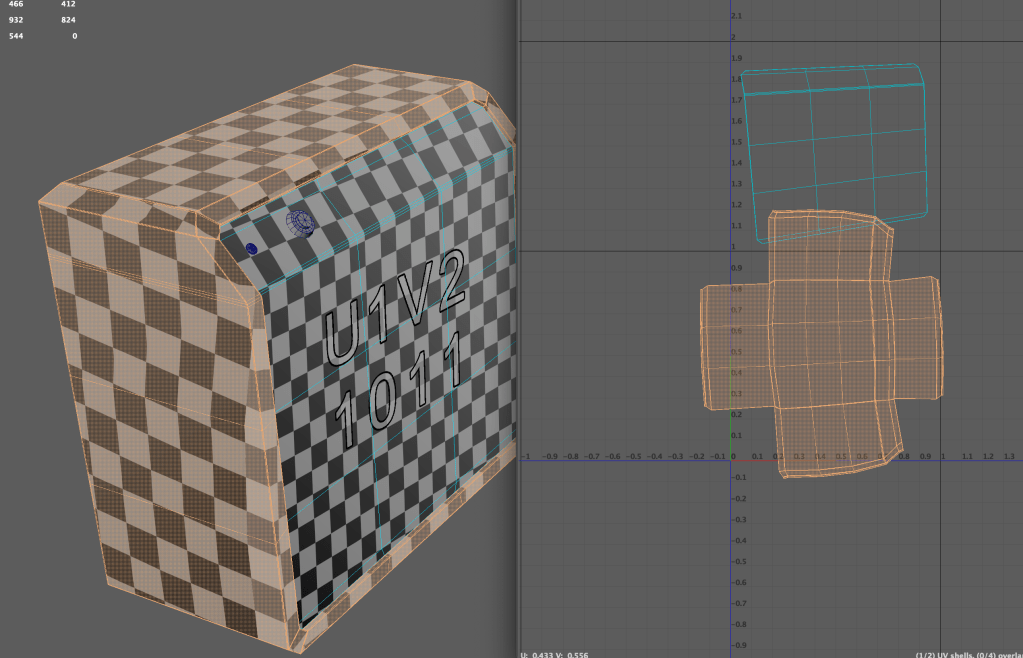This screenshot has width=1023, height=658.
Task: Click the 824 value in the poly count HUD
Action: [x=68, y=20]
